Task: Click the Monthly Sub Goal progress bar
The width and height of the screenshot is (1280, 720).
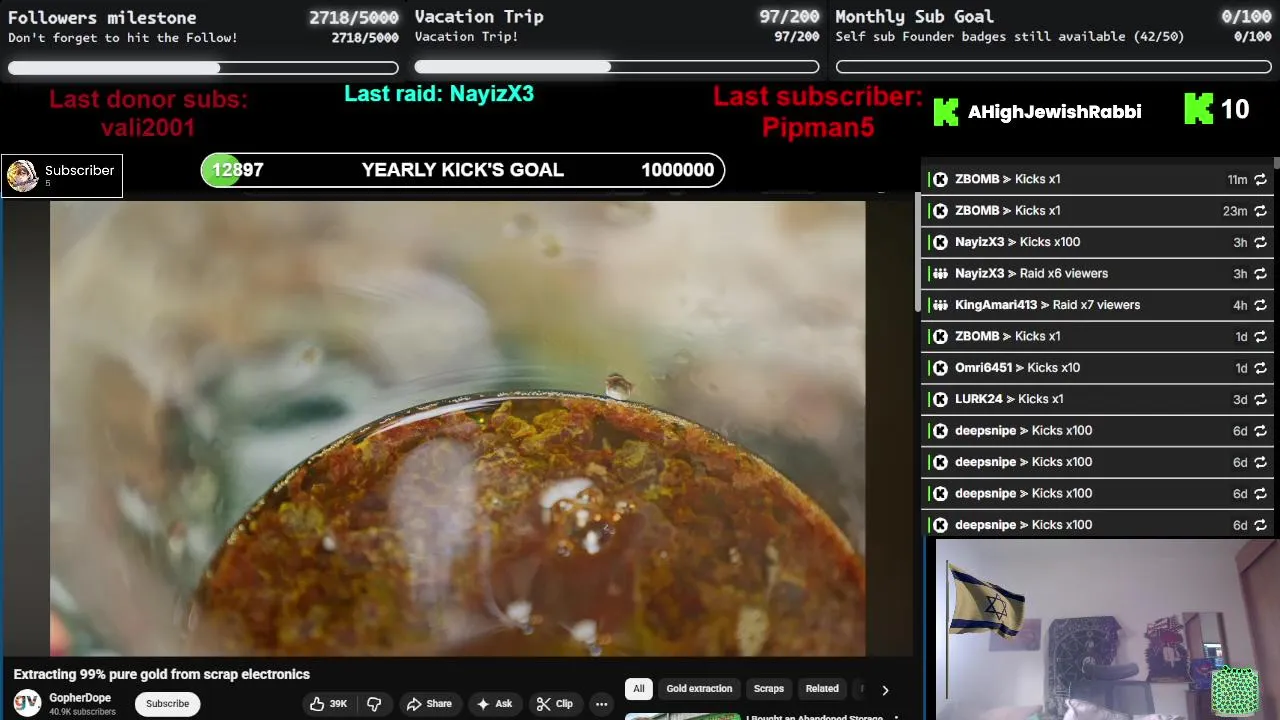Action: click(x=1054, y=67)
